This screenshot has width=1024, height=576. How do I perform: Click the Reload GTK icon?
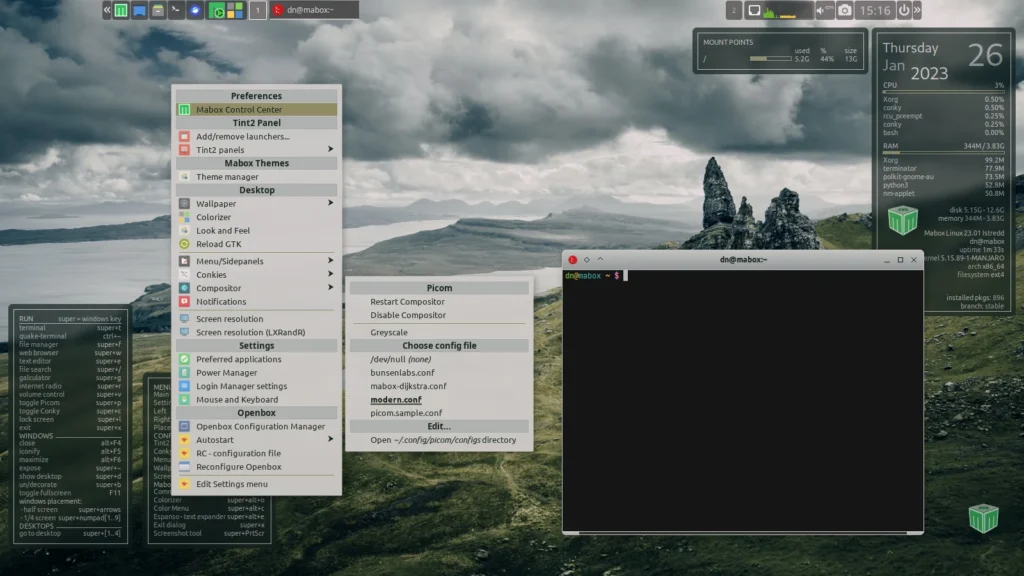click(184, 244)
